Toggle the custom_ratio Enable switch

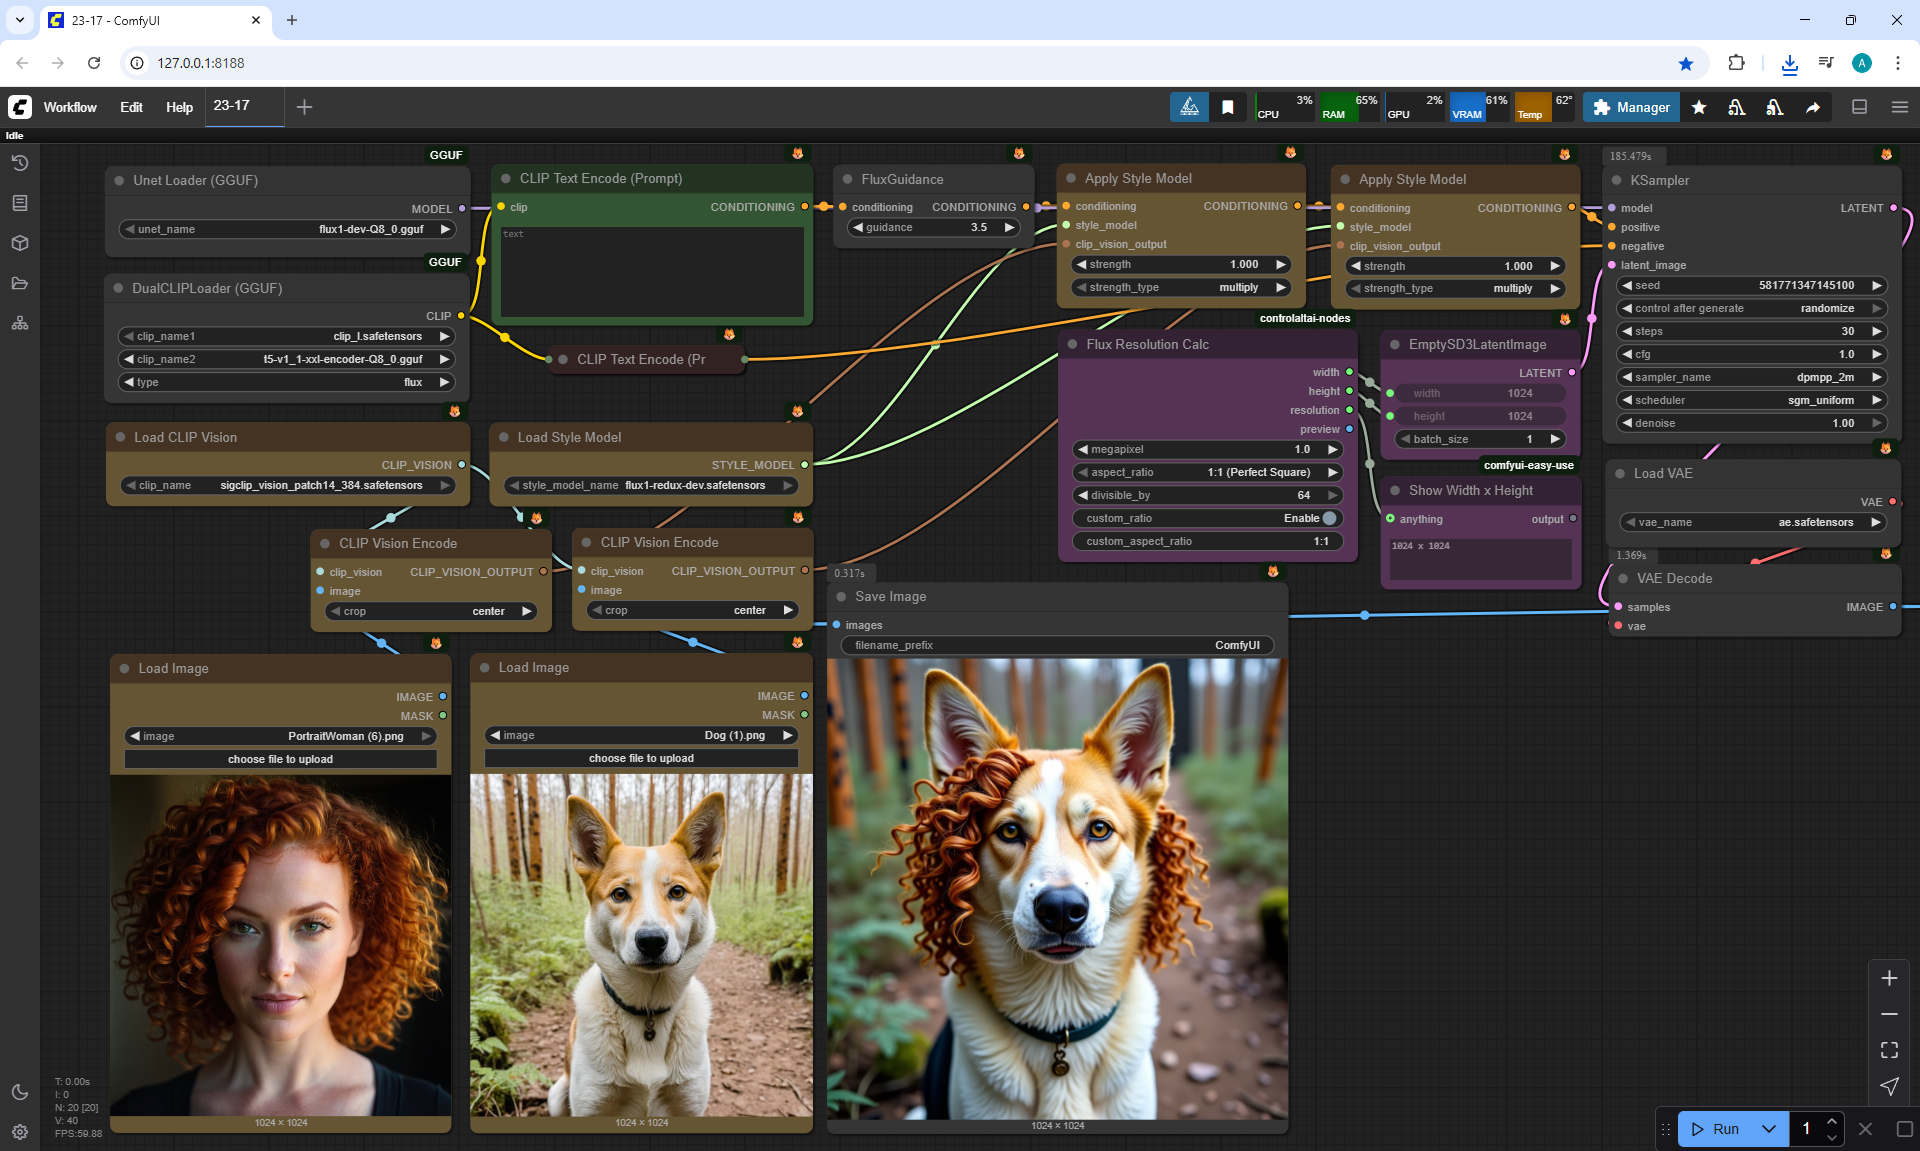point(1329,518)
